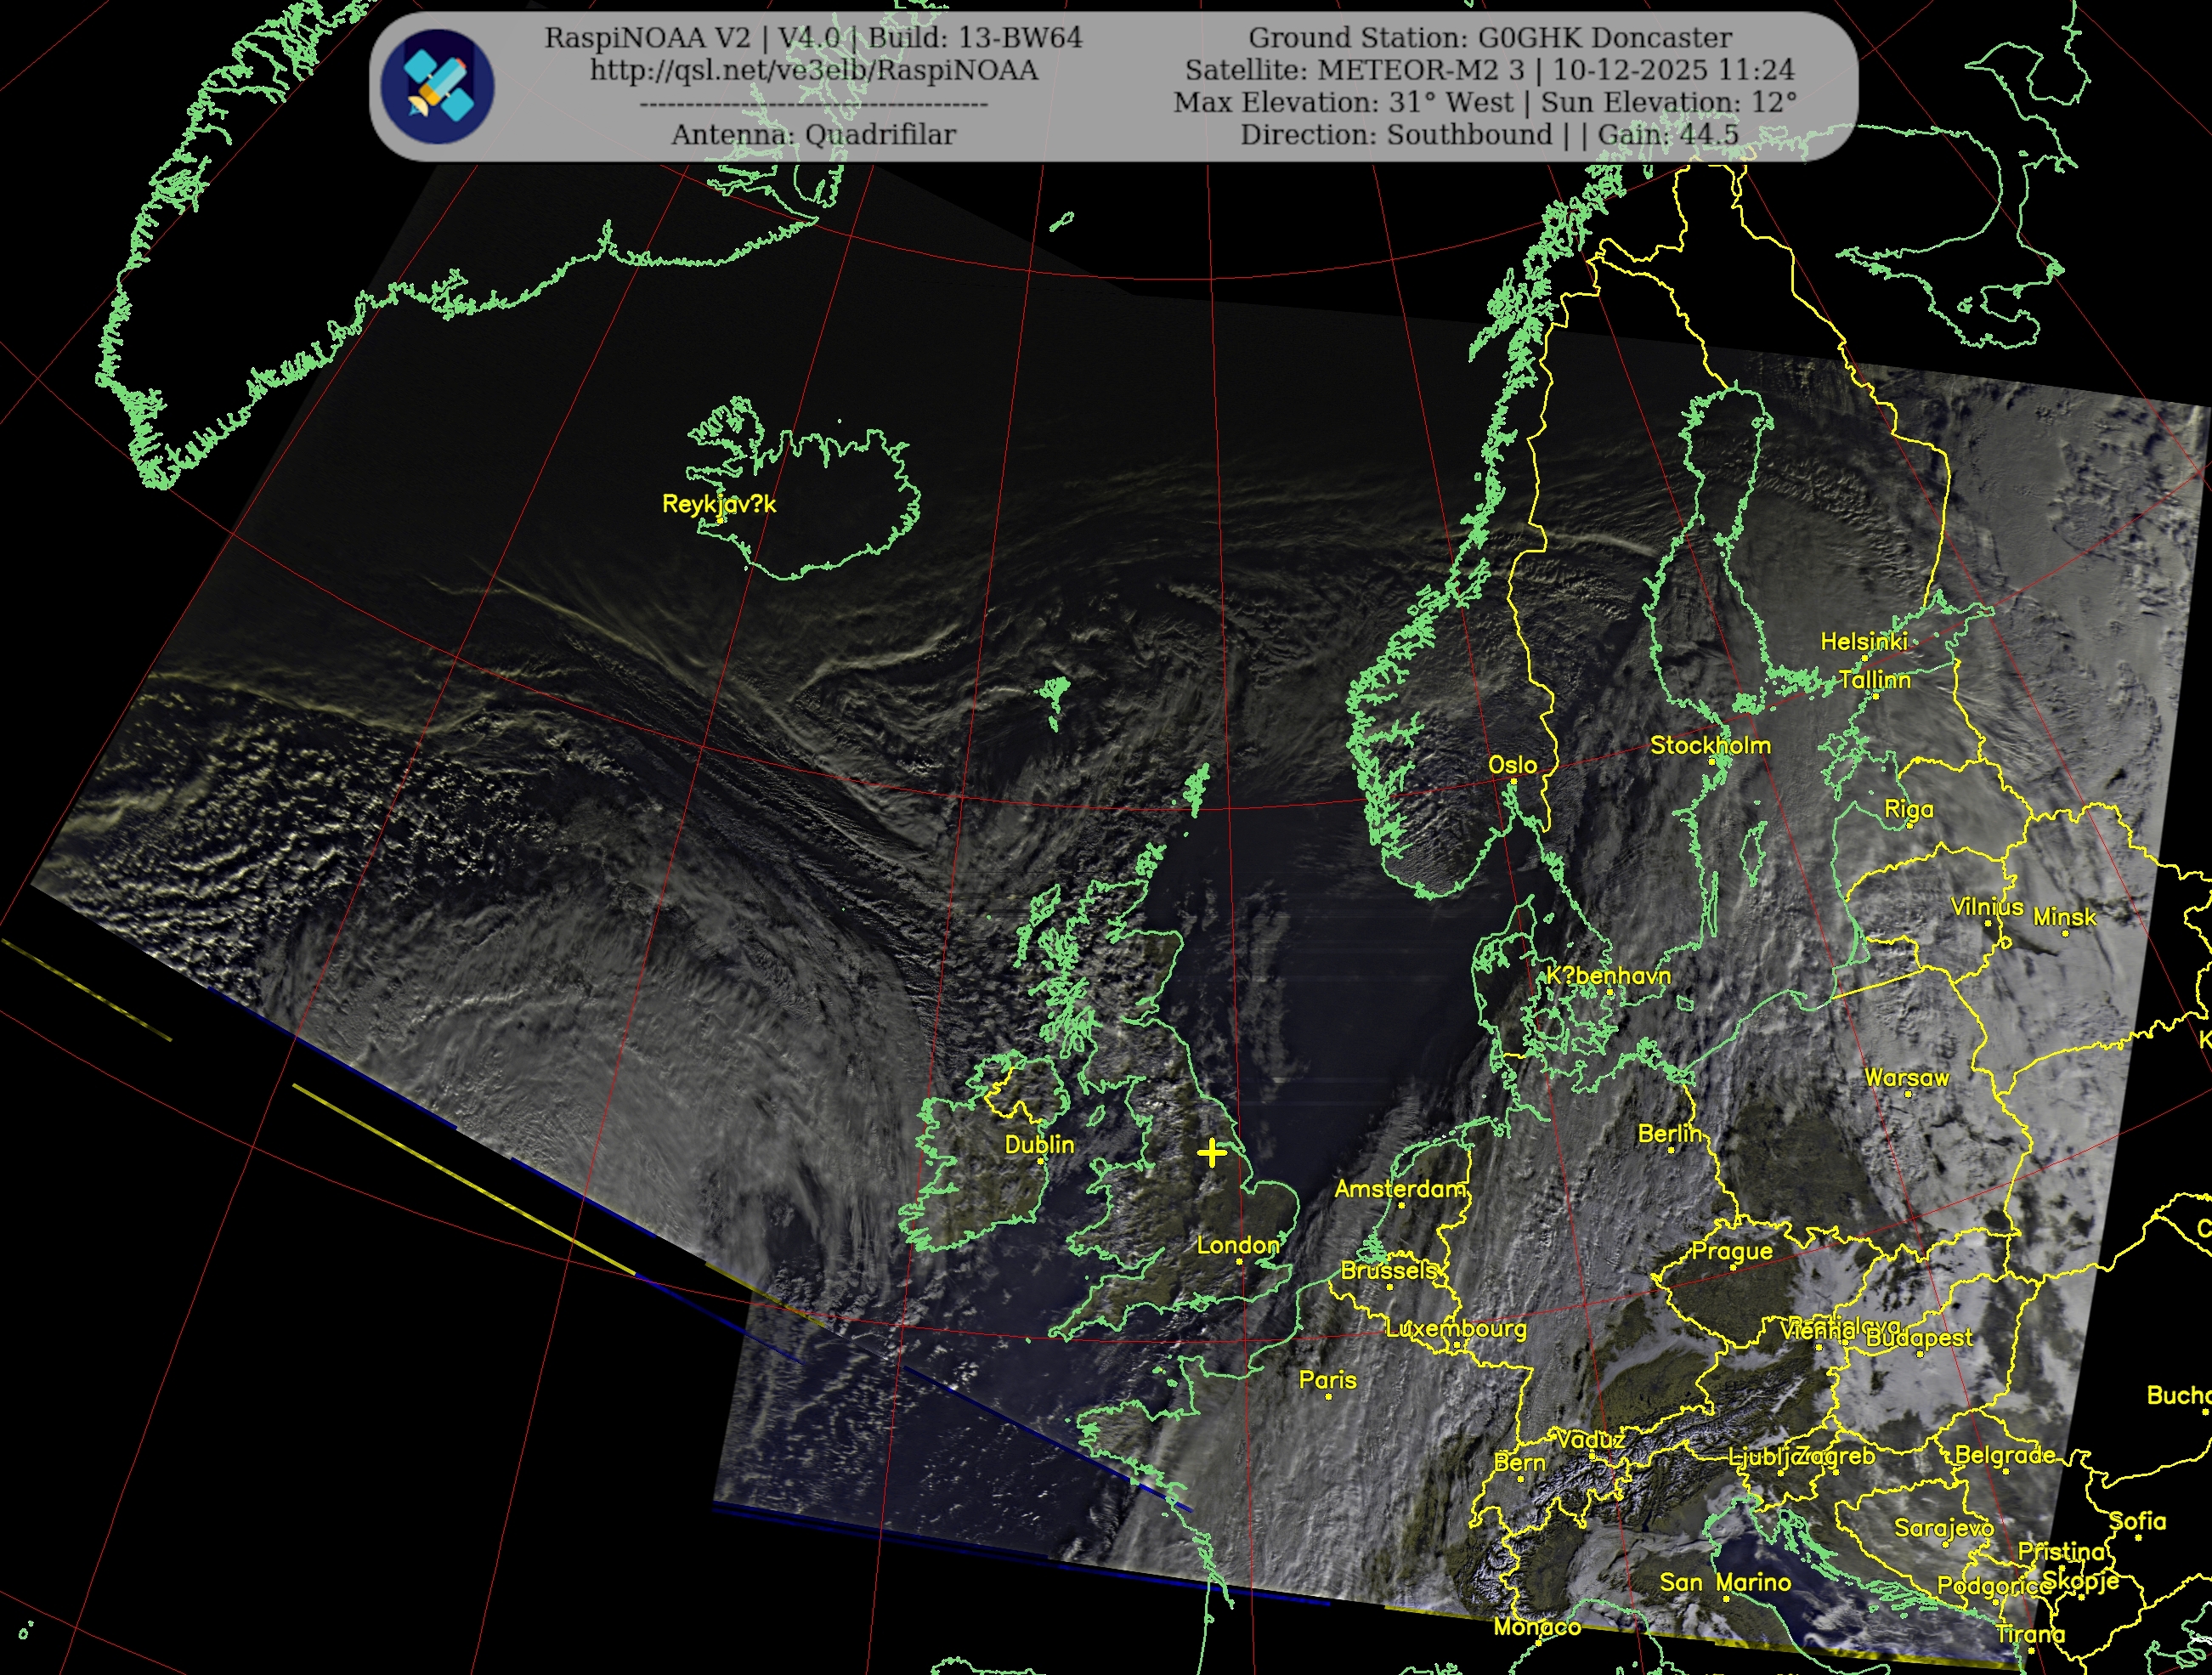Click the yellow ground station cross marker
Image resolution: width=2212 pixels, height=1675 pixels.
1211,1153
